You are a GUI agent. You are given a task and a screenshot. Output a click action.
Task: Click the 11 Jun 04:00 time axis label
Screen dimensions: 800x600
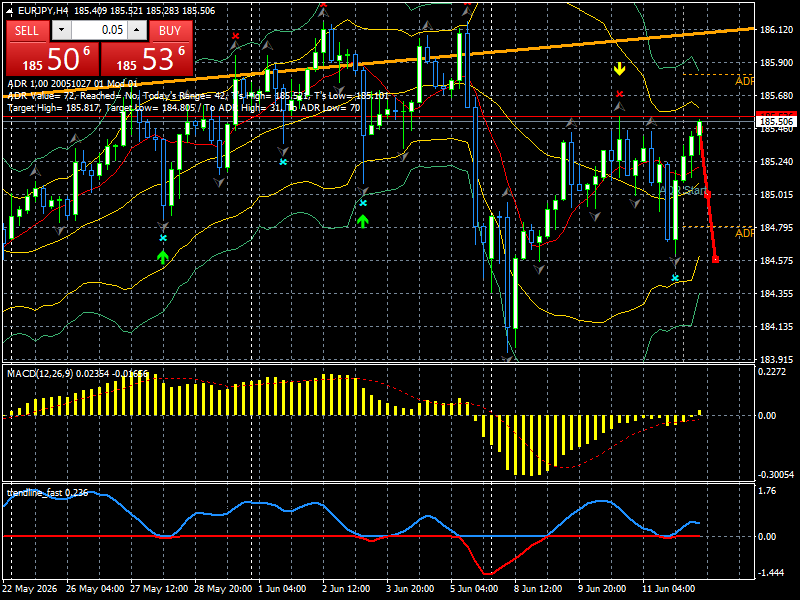click(x=668, y=589)
